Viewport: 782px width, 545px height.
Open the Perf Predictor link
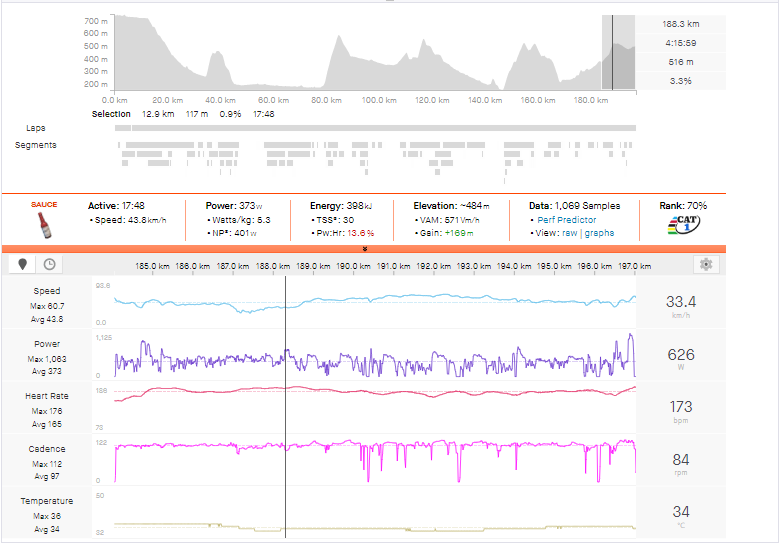click(x=566, y=219)
